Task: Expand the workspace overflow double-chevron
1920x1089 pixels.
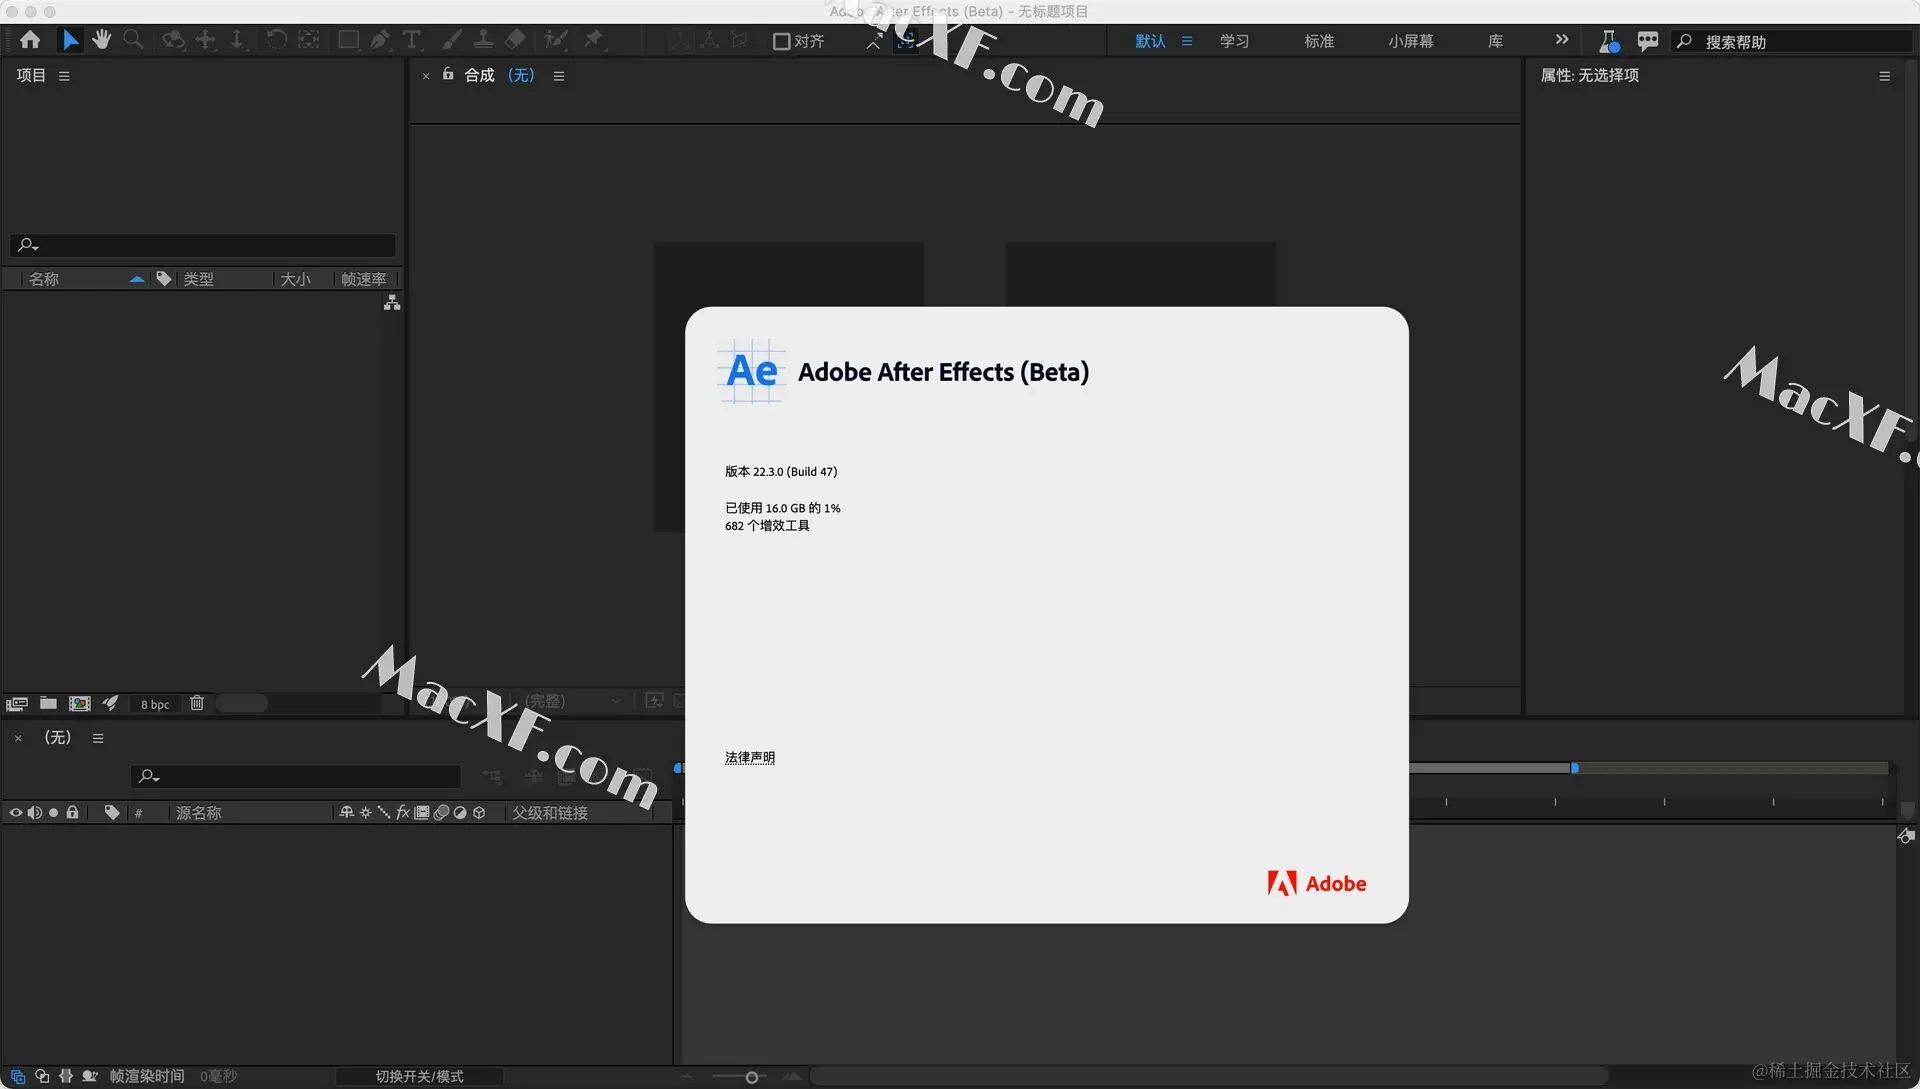Action: point(1562,40)
